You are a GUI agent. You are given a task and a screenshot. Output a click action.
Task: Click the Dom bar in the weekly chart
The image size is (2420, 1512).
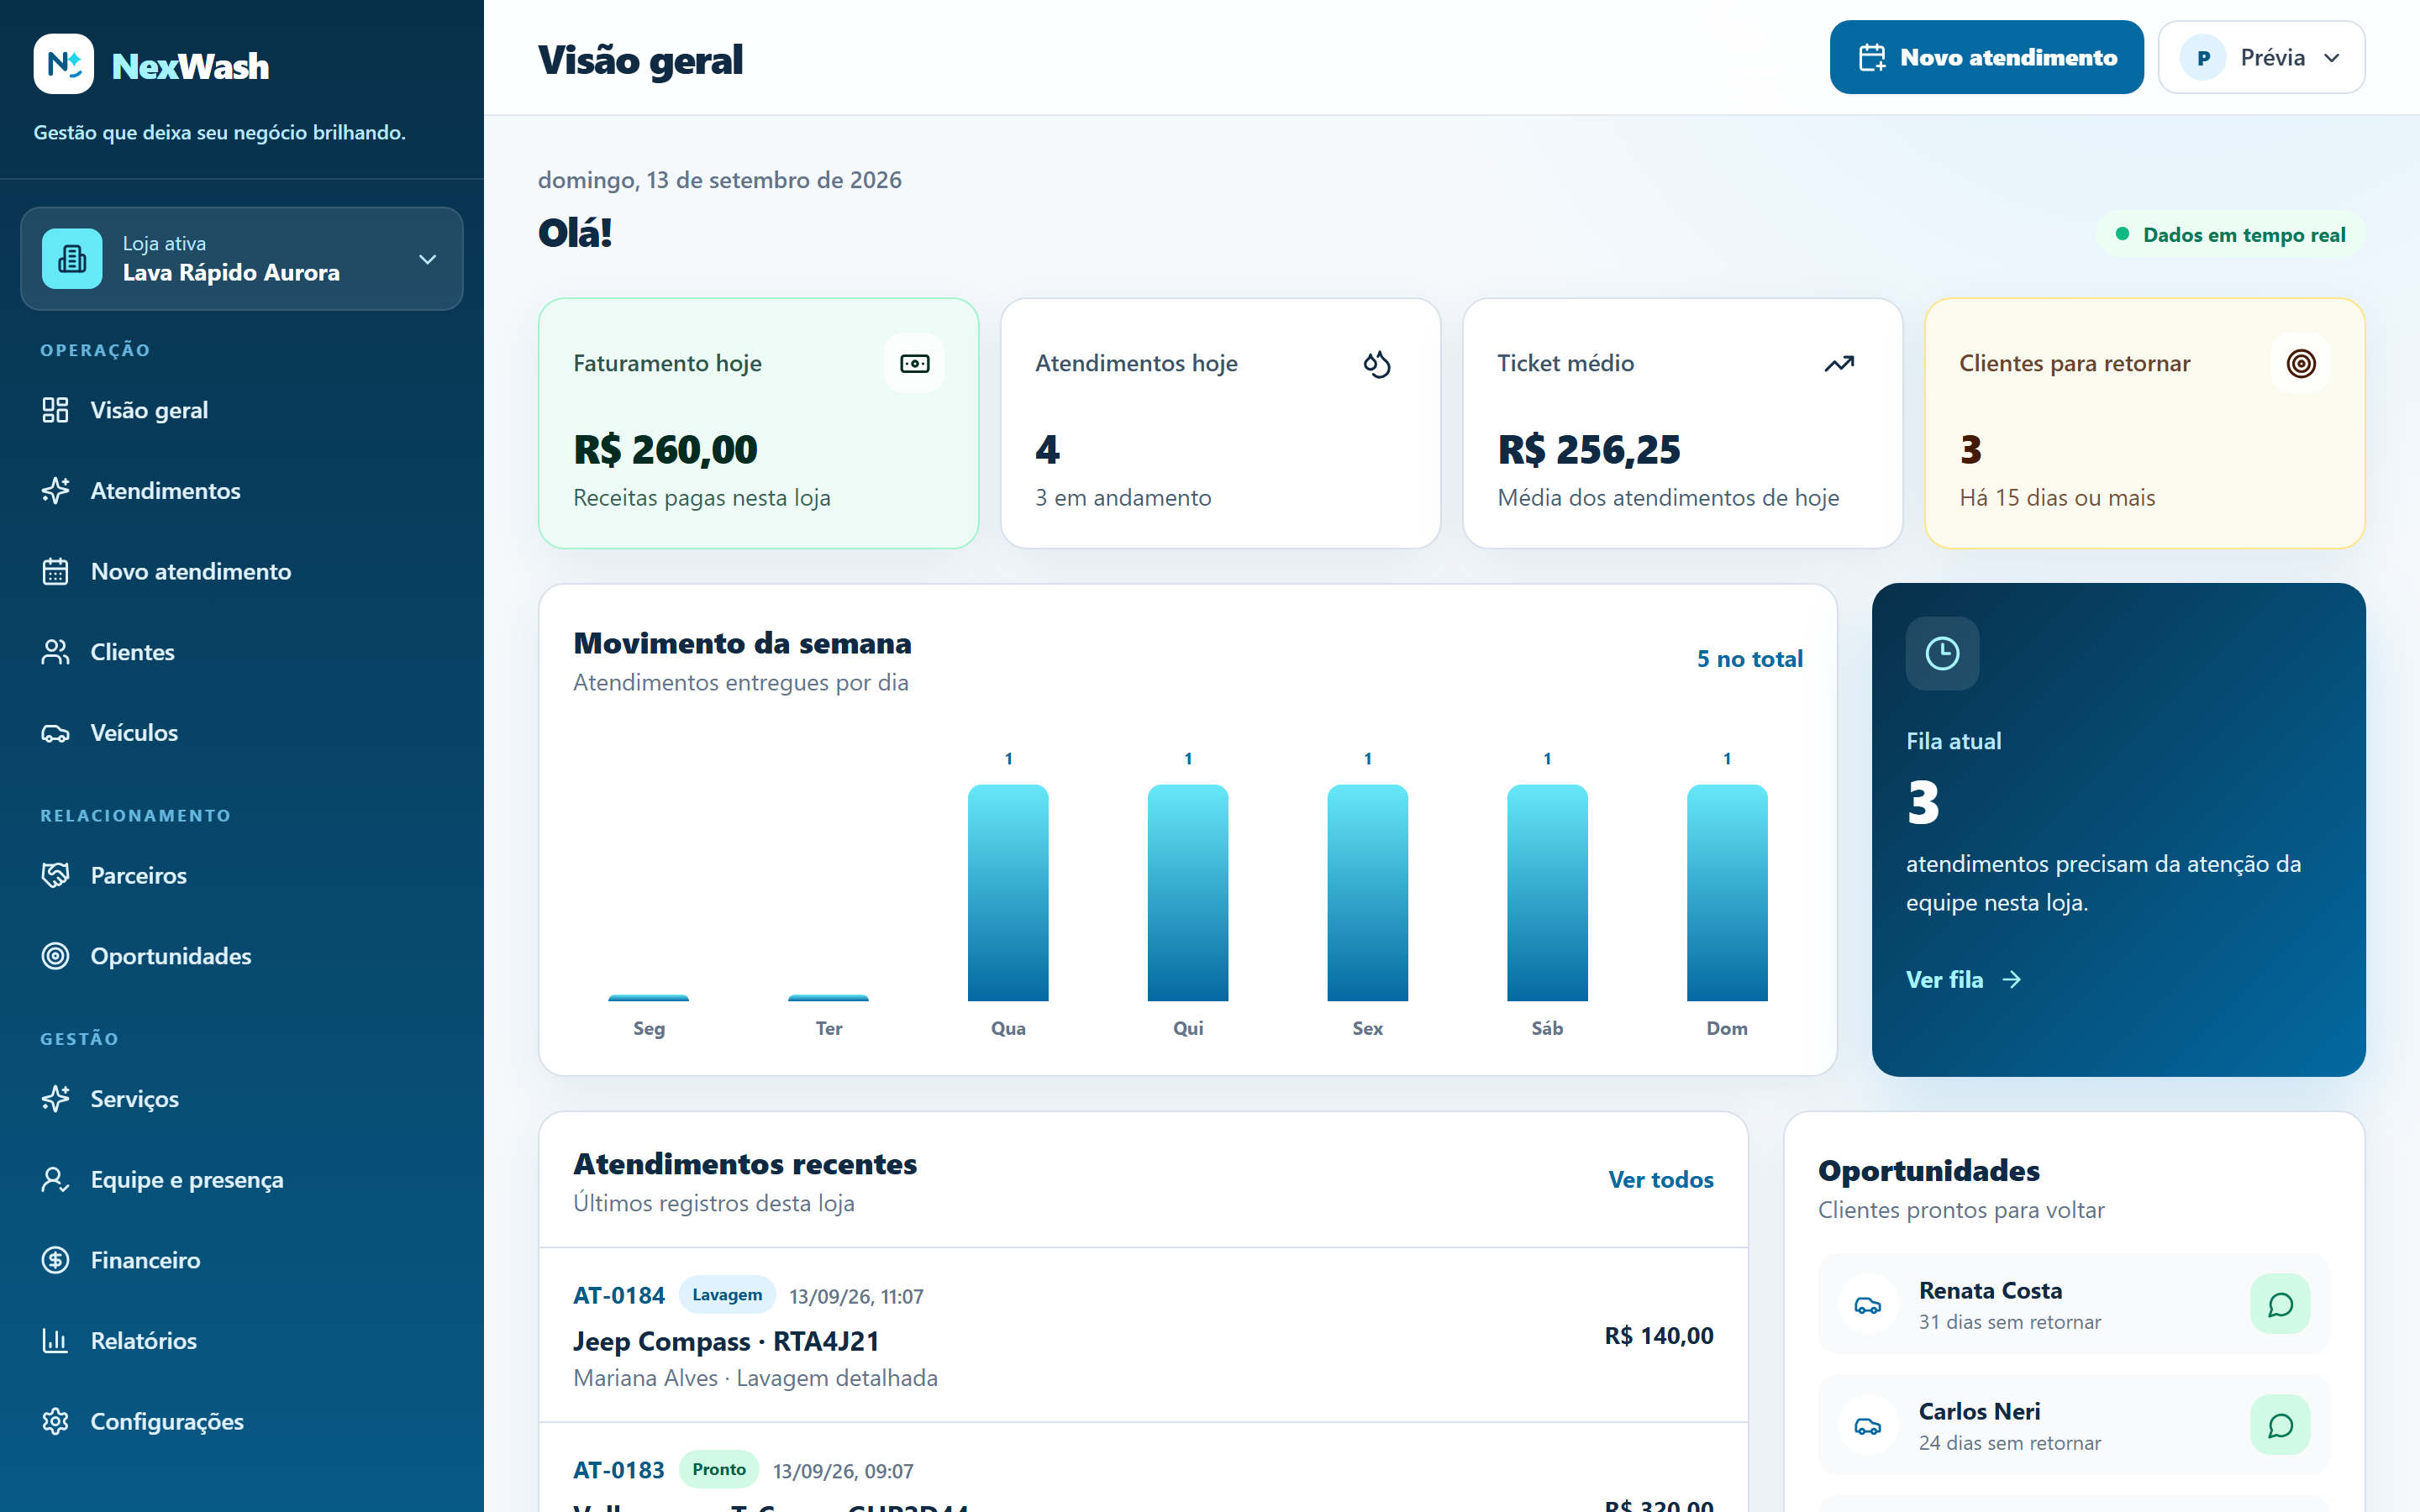[1727, 893]
